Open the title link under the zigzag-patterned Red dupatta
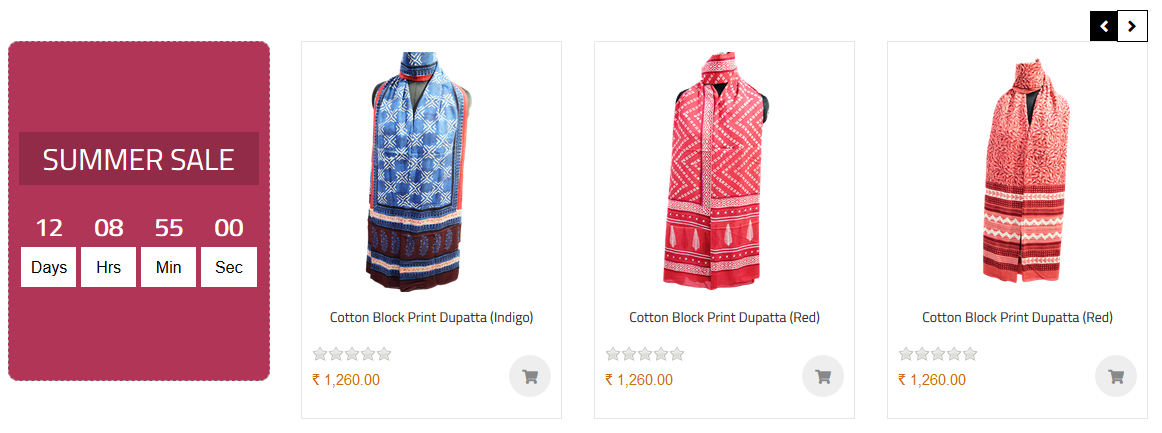 coord(724,318)
